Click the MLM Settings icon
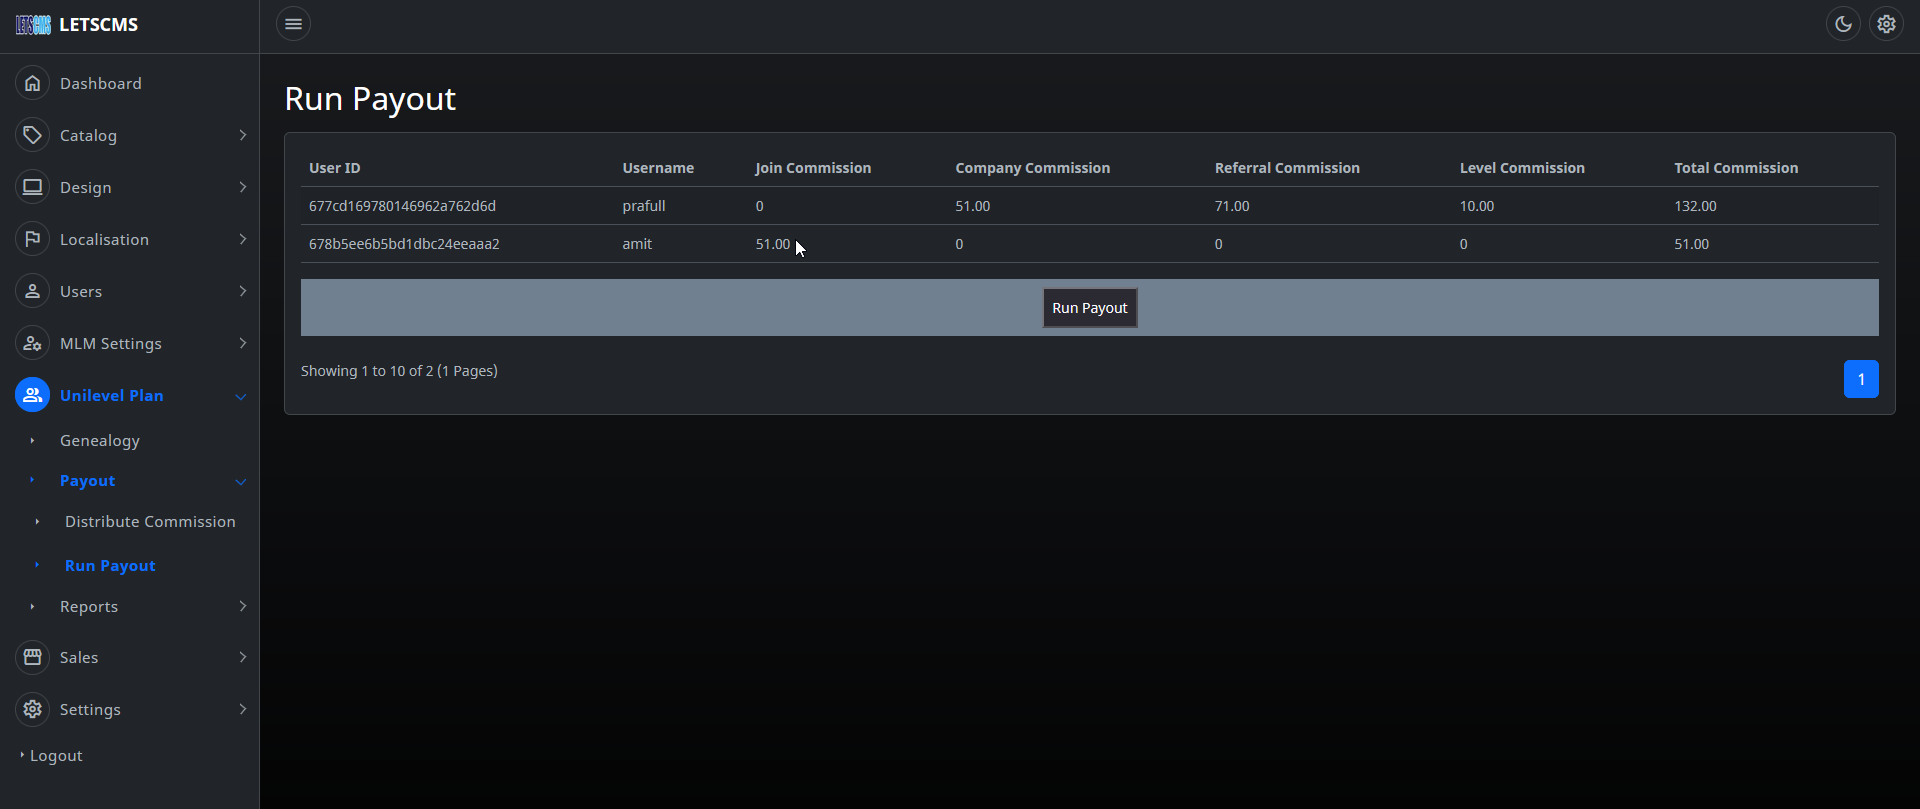The image size is (1920, 809). click(x=32, y=343)
